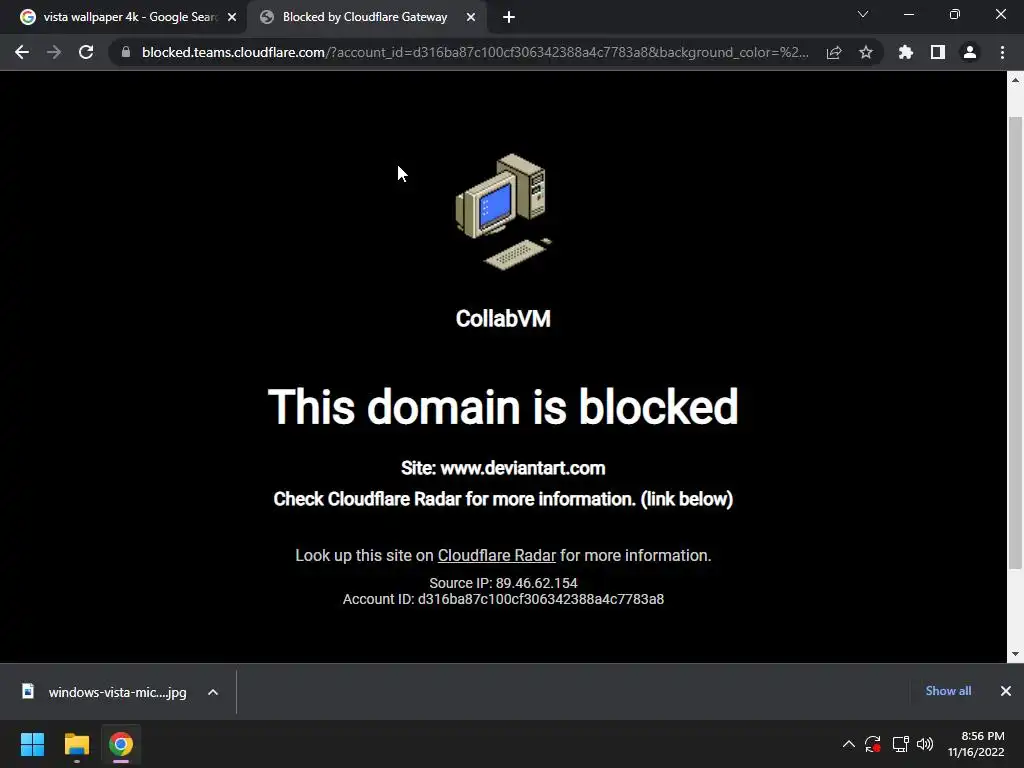Bookmark this page with the star icon
1024x768 pixels.
(x=866, y=52)
